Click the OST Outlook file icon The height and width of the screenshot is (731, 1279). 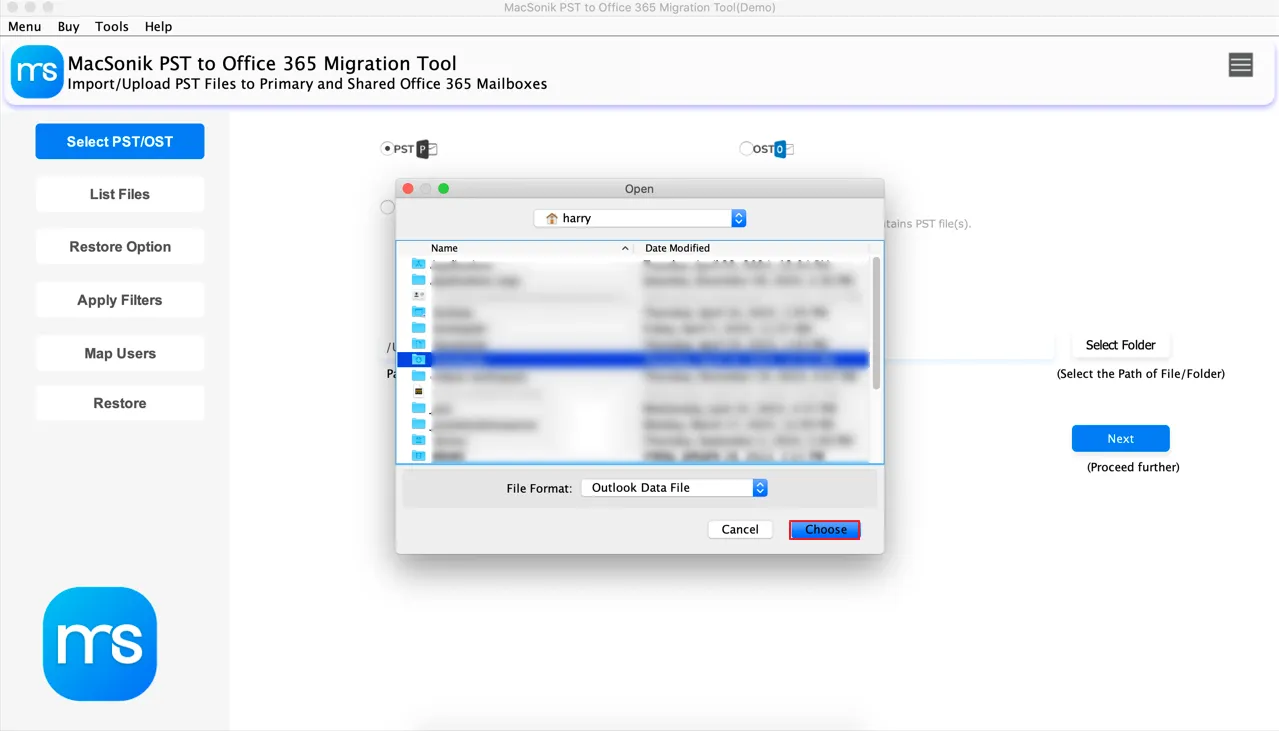click(x=784, y=149)
